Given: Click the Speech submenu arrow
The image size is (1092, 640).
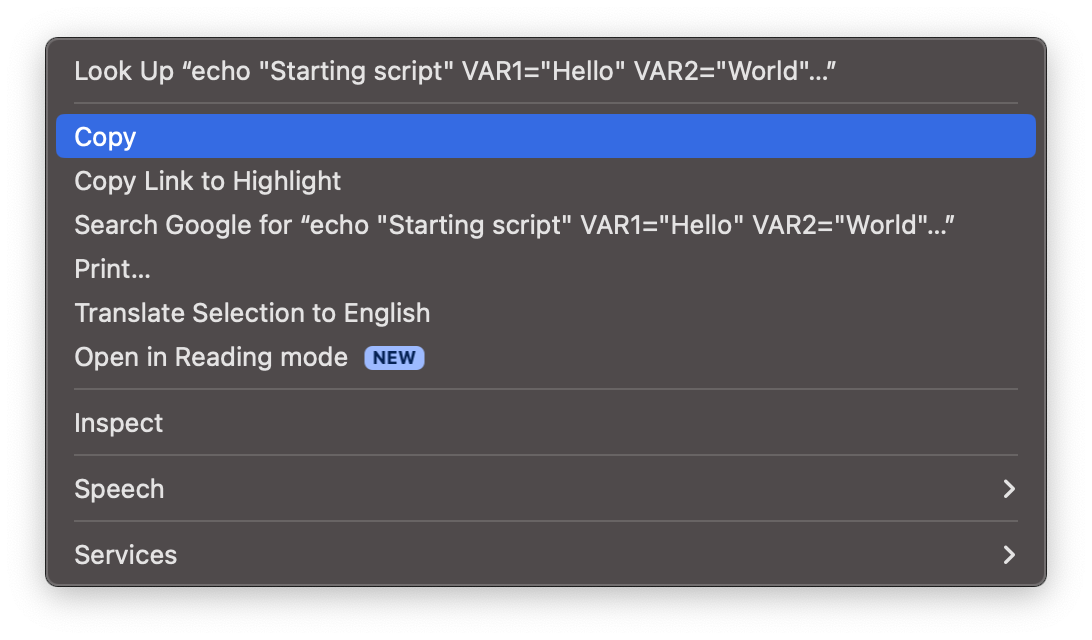Looking at the screenshot, I should (1008, 489).
